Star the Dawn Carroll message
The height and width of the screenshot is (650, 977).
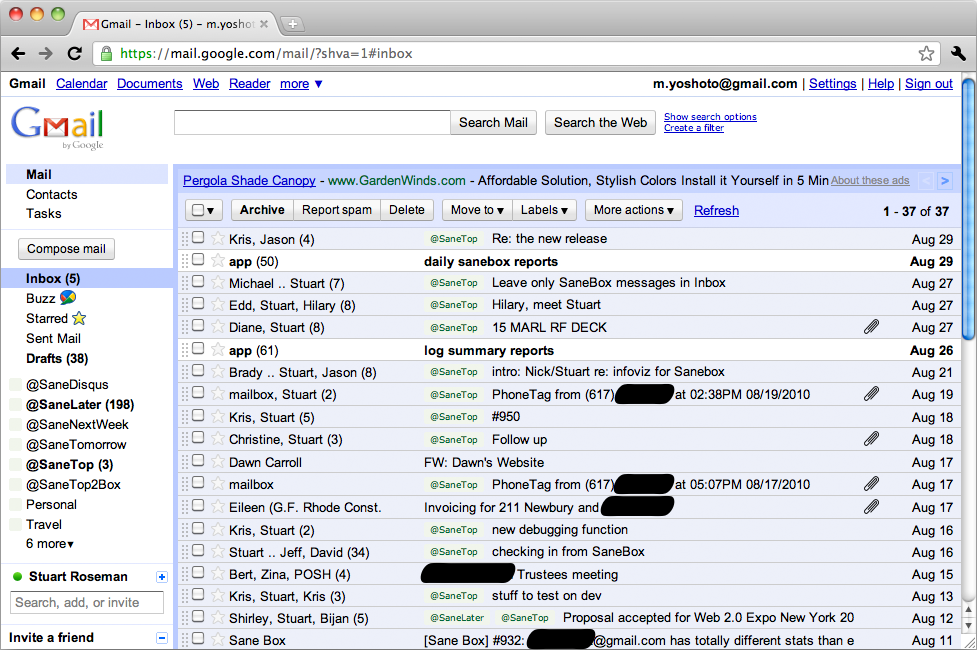pos(217,462)
